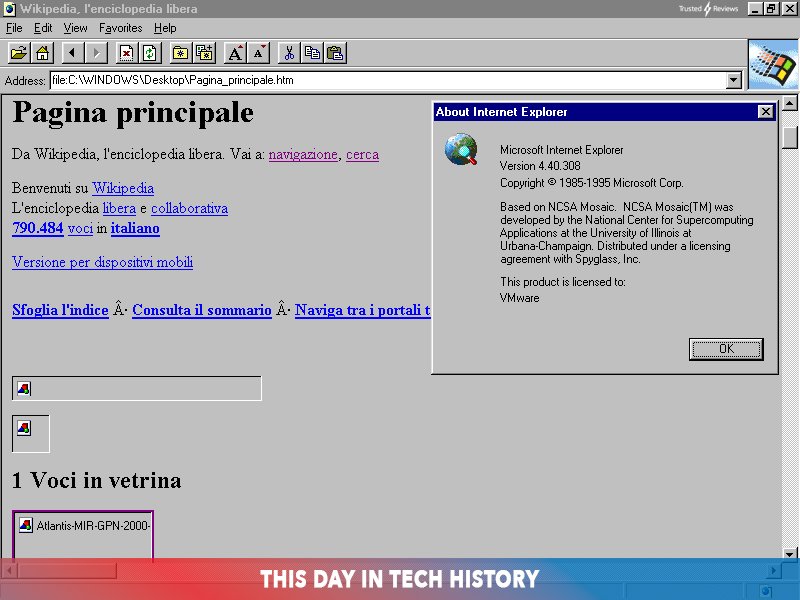Click the Restore window button

tap(771, 9)
